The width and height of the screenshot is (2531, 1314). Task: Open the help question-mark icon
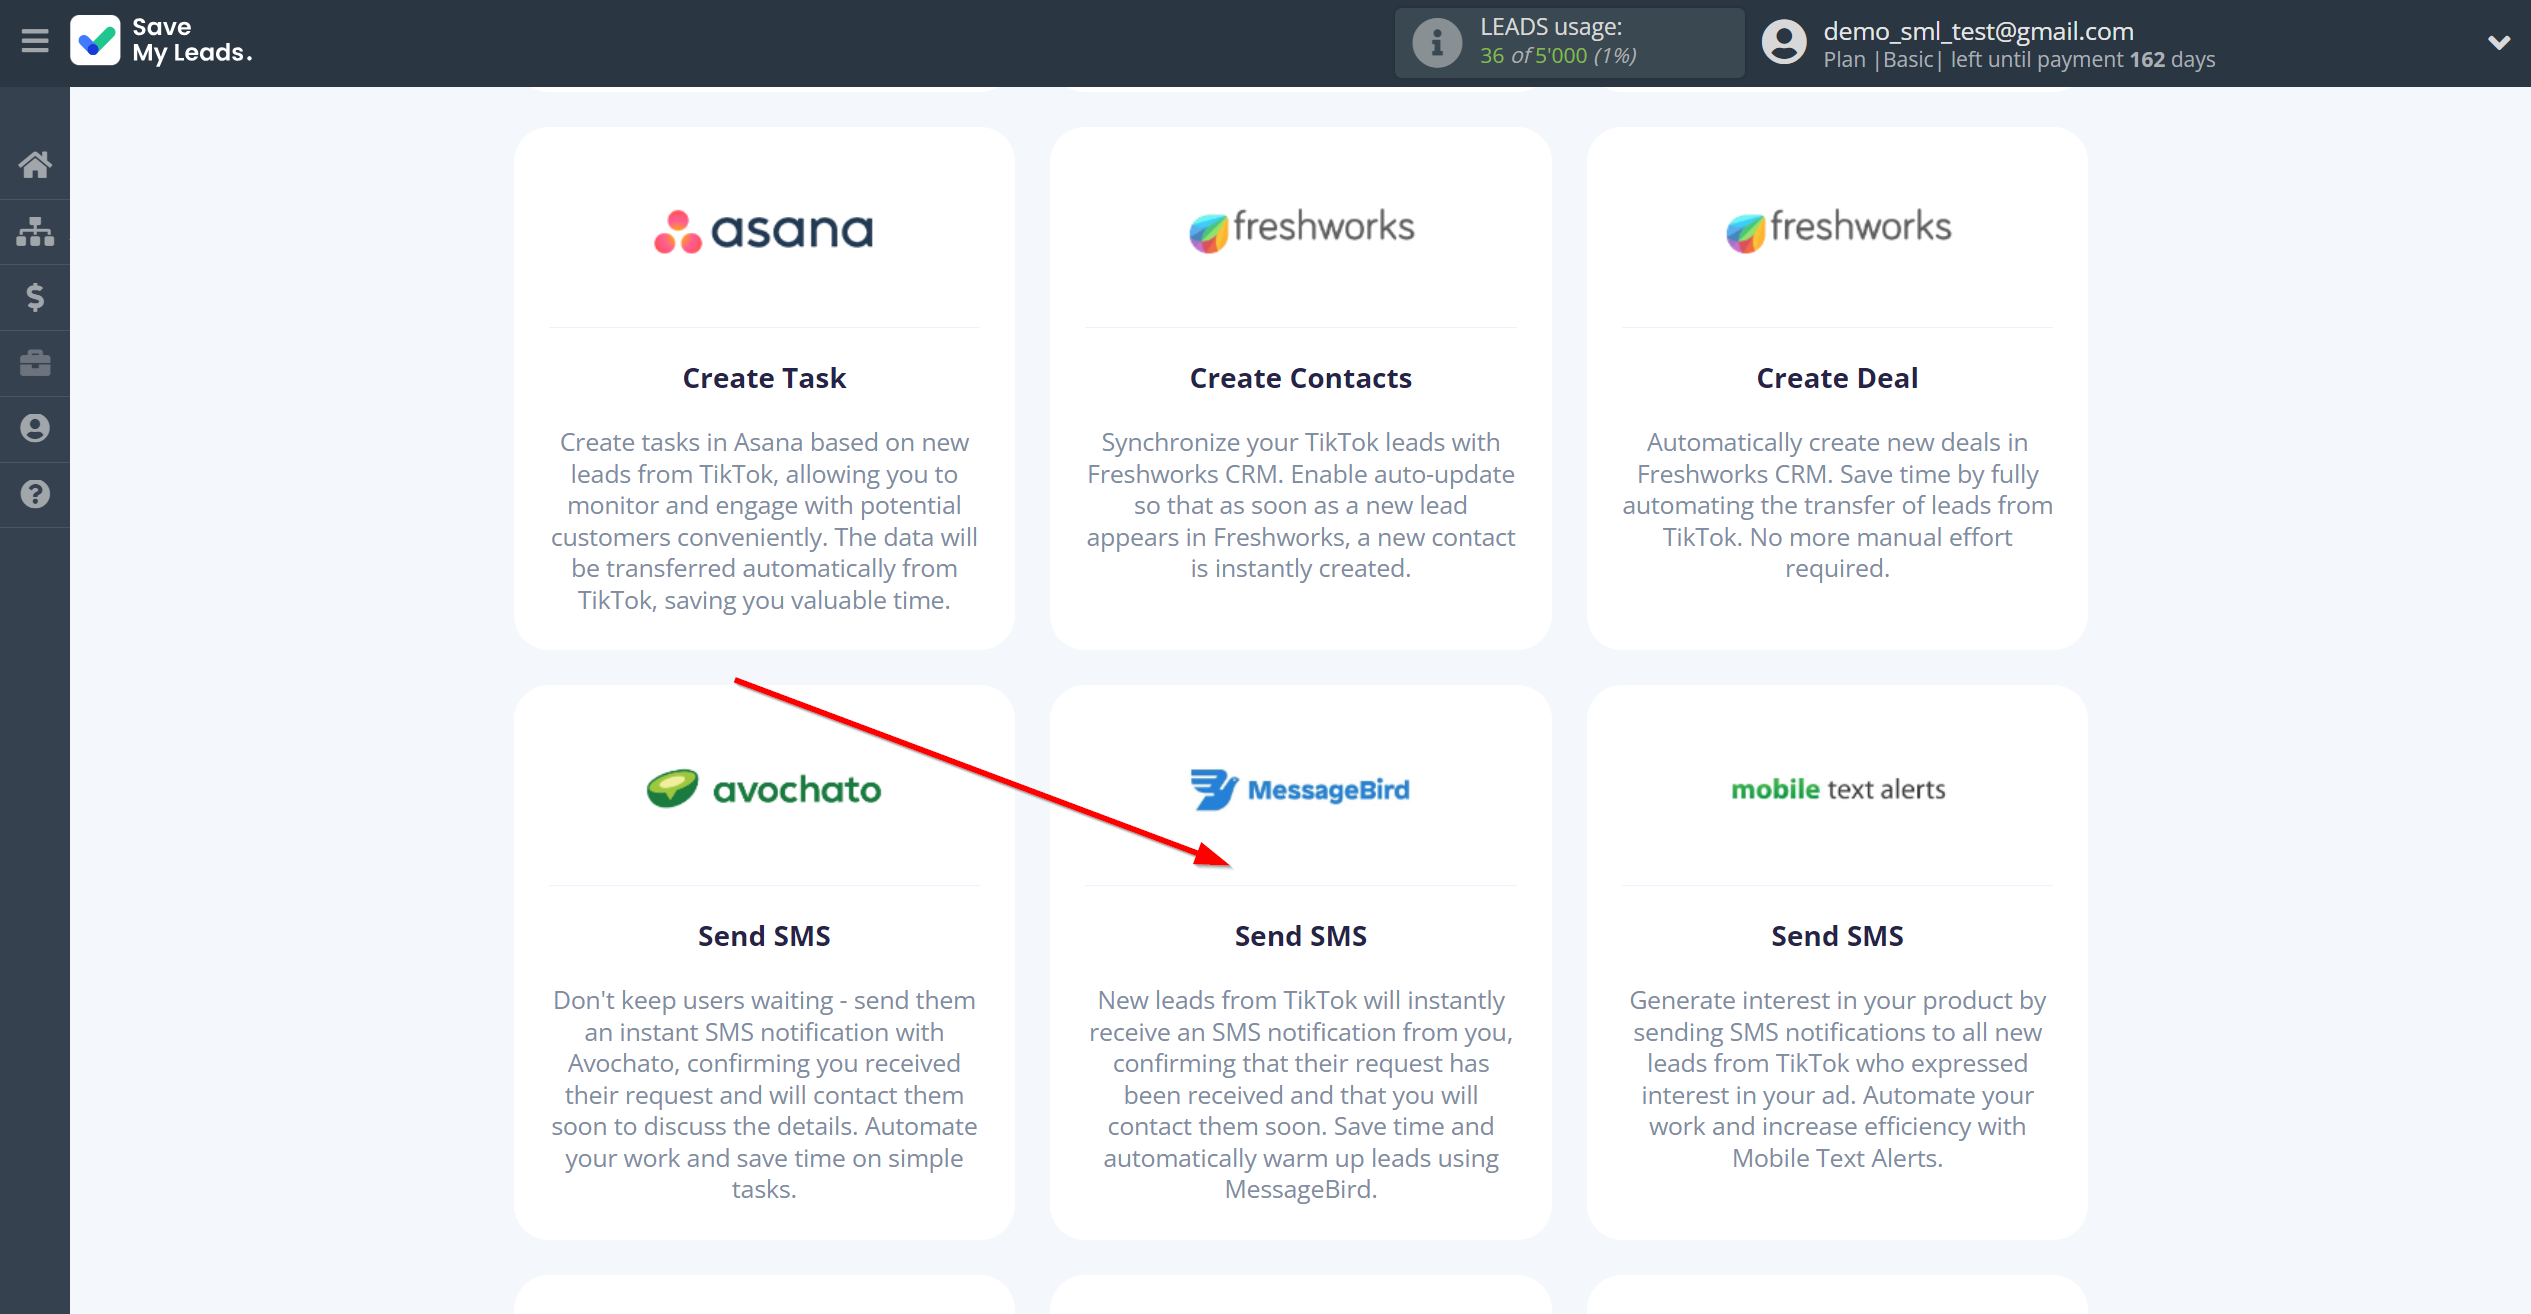point(35,494)
